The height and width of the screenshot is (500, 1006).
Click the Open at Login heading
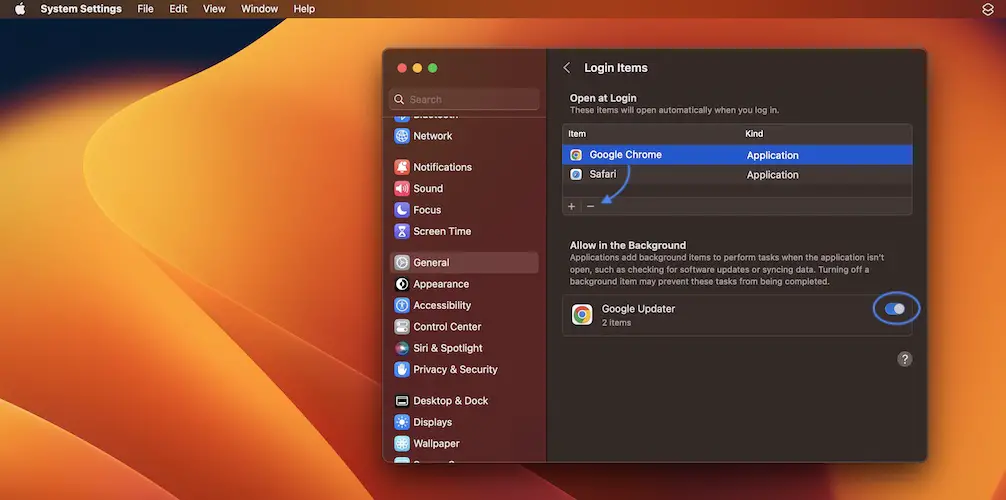tap(603, 98)
